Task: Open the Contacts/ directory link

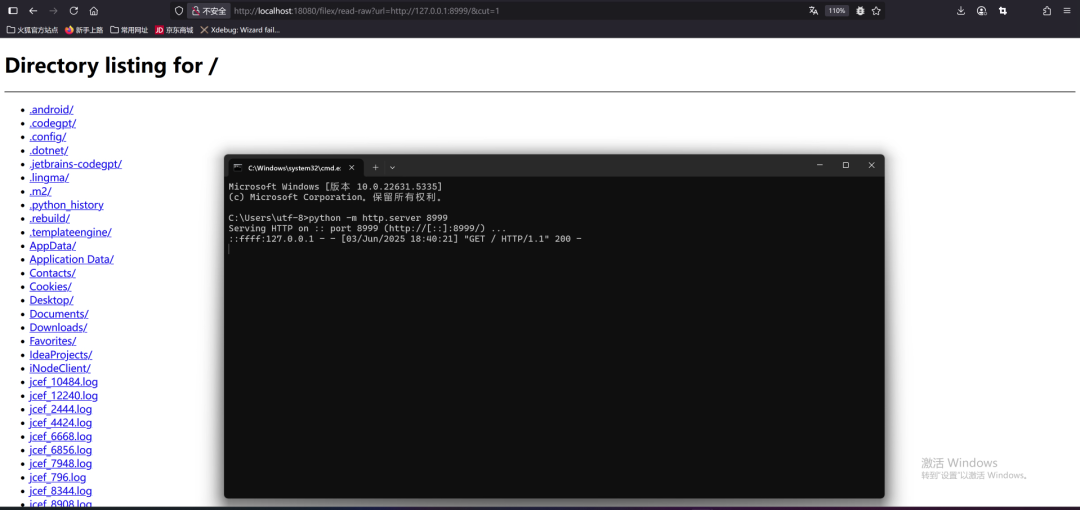Action: coord(52,273)
